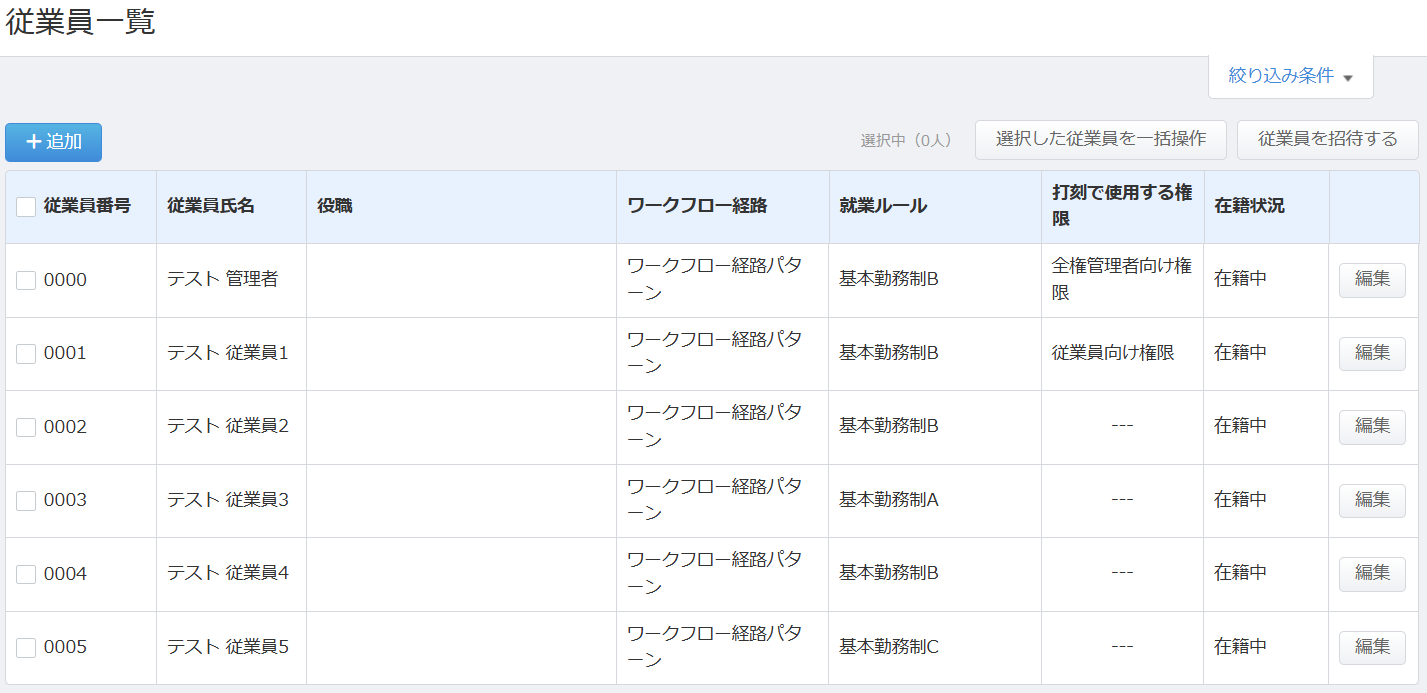Image resolution: width=1427 pixels, height=693 pixels.
Task: Click the blue 追加 add button
Action: pos(53,142)
